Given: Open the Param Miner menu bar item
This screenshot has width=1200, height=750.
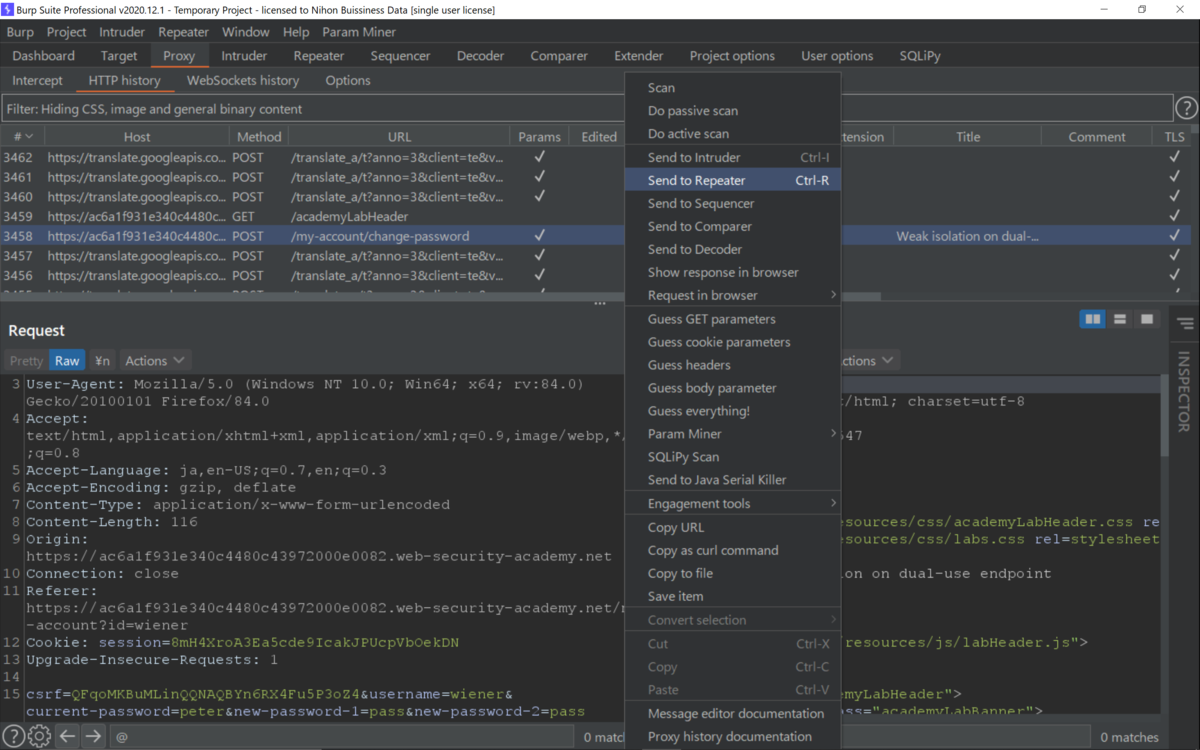Looking at the screenshot, I should pyautogui.click(x=359, y=32).
